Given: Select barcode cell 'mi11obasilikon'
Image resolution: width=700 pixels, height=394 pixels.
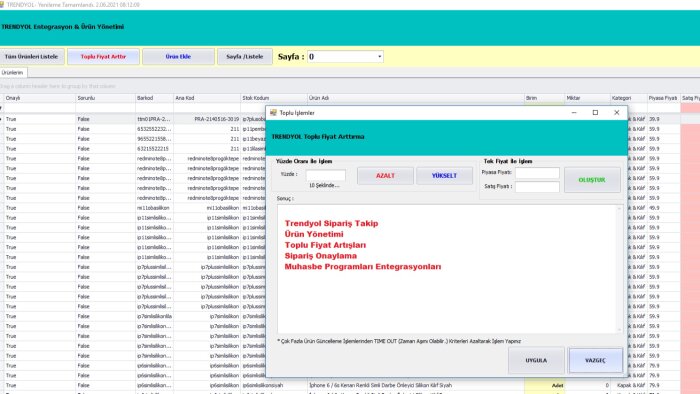Looking at the screenshot, I should click(x=154, y=208).
